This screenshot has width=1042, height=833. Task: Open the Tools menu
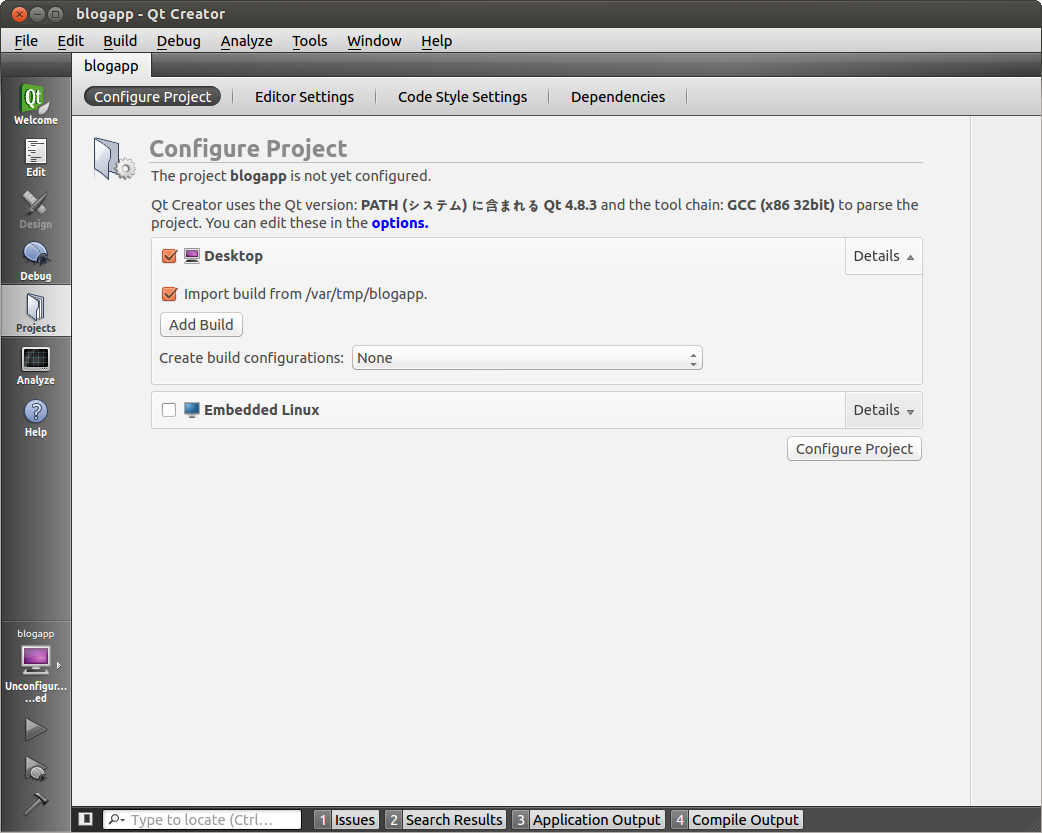310,41
